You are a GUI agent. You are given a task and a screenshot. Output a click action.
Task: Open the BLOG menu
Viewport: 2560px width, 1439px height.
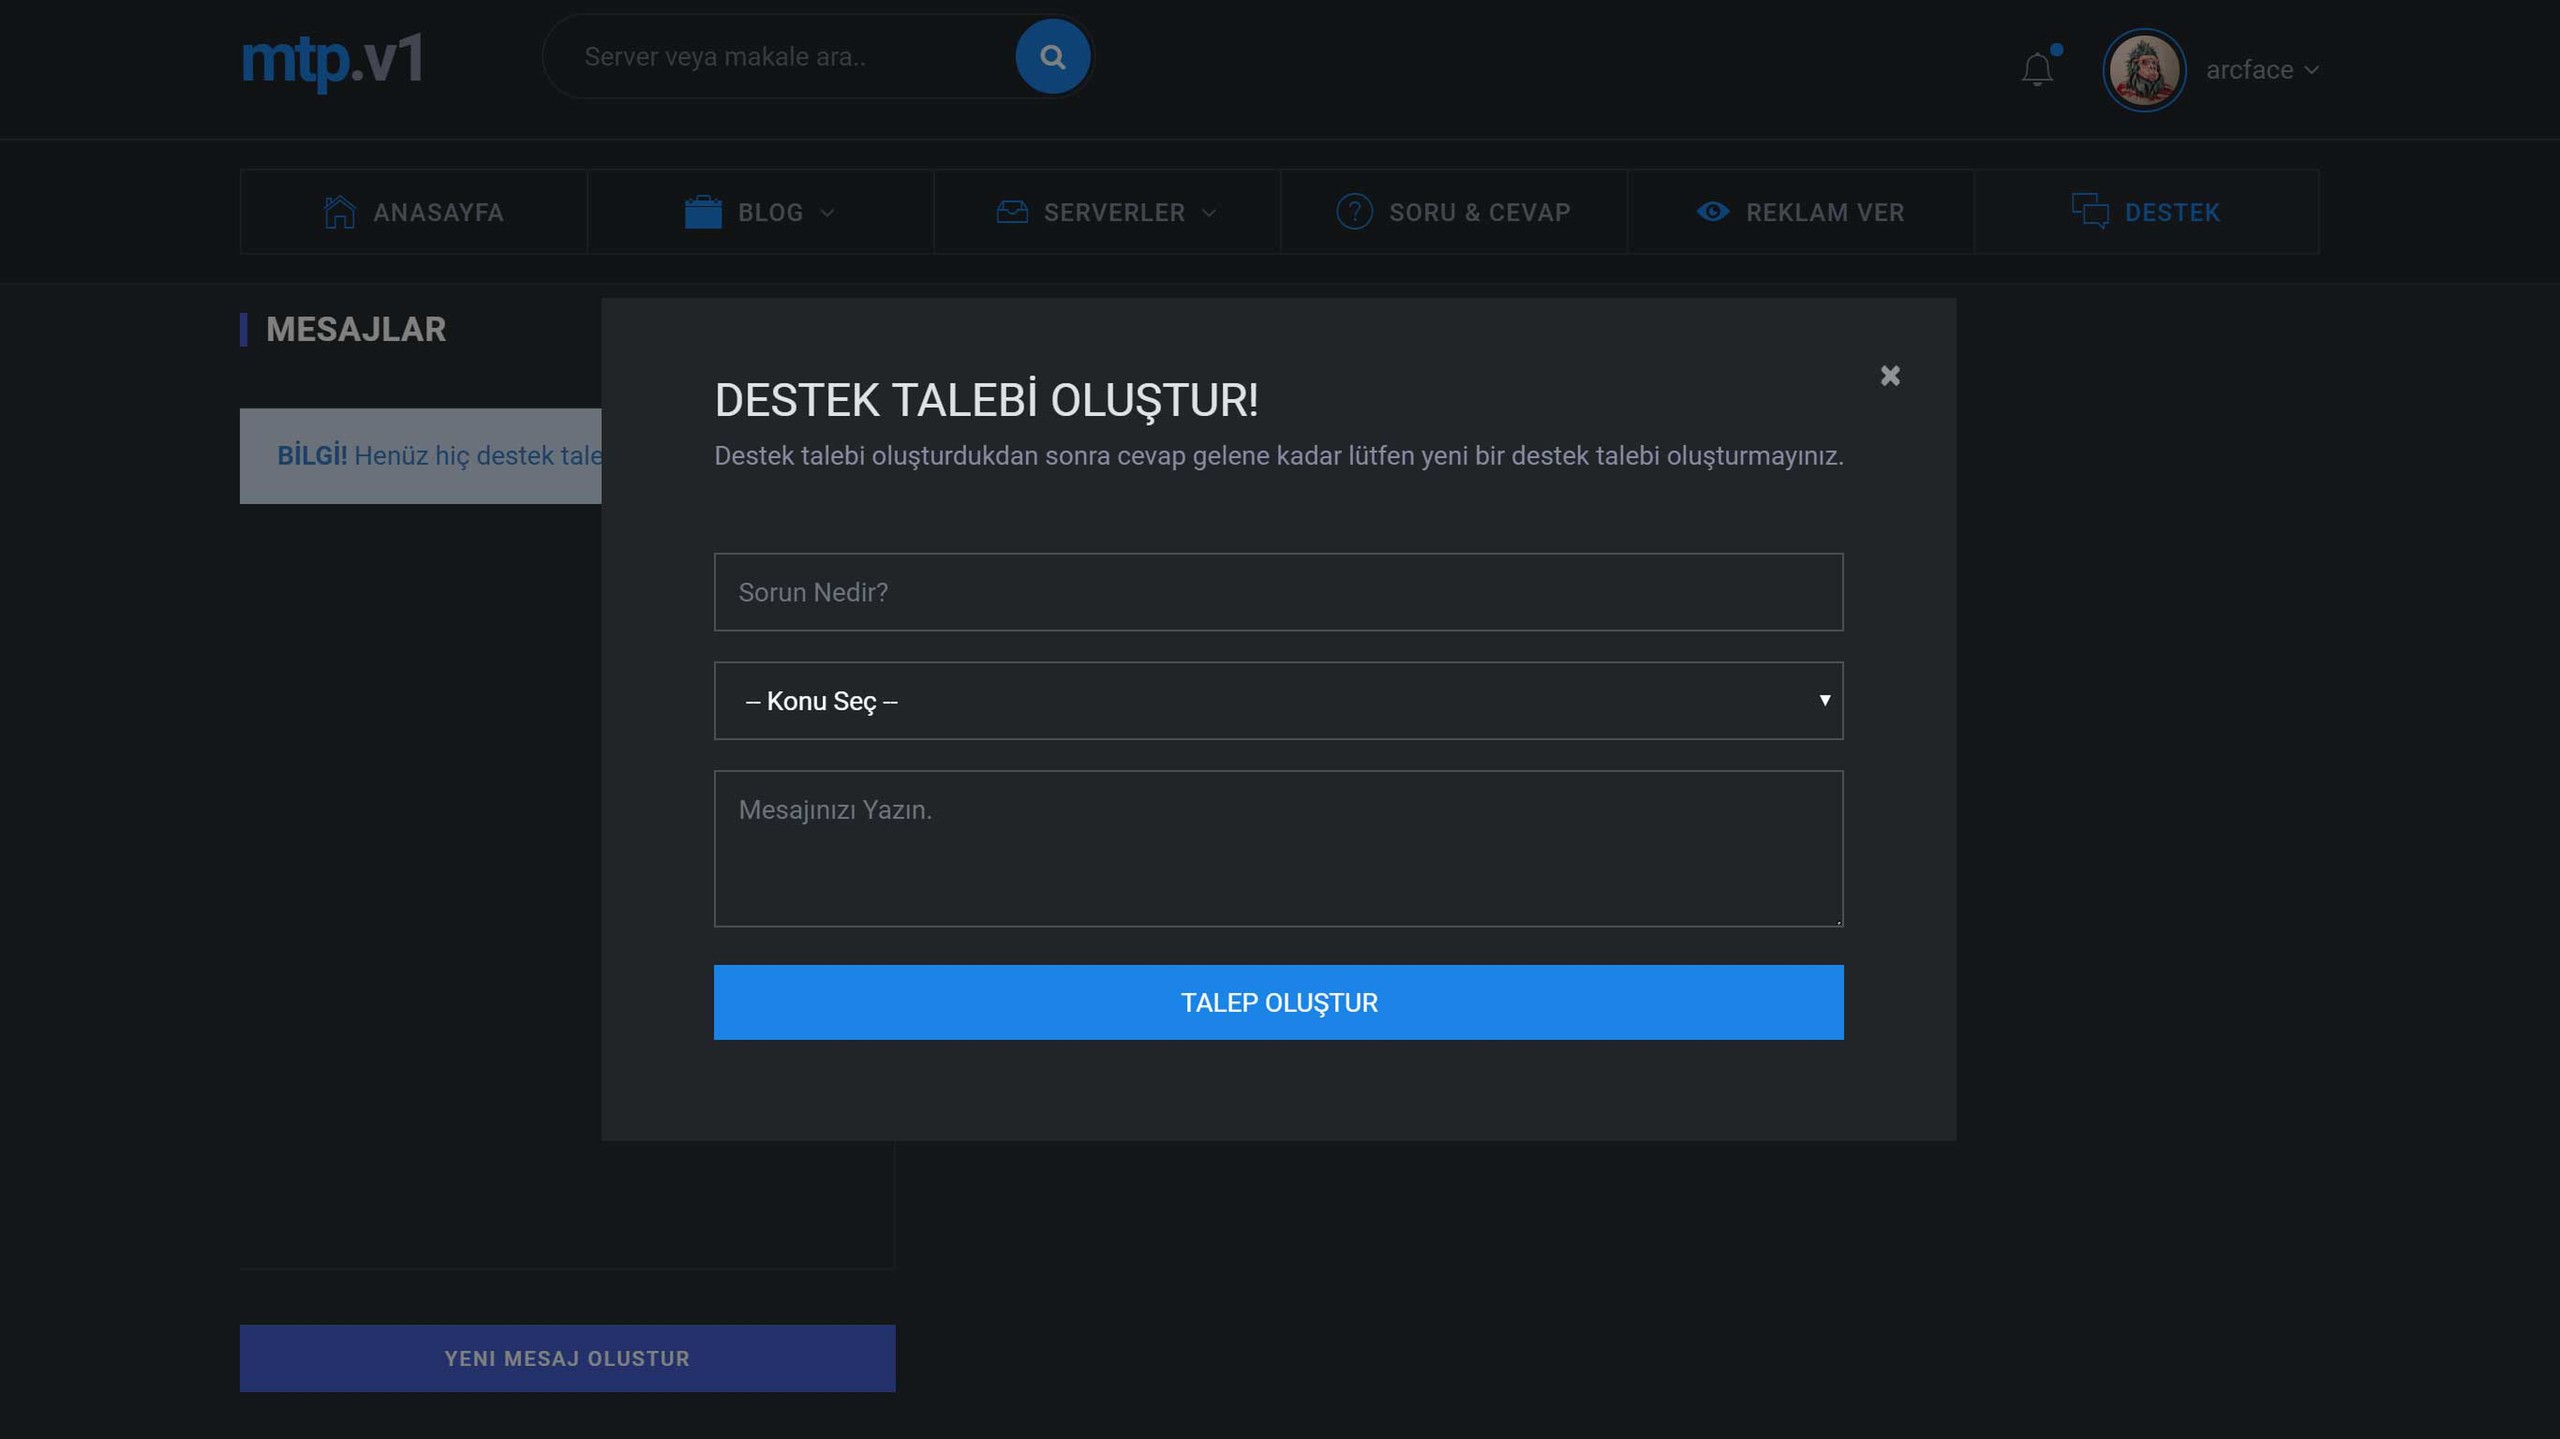coord(760,212)
